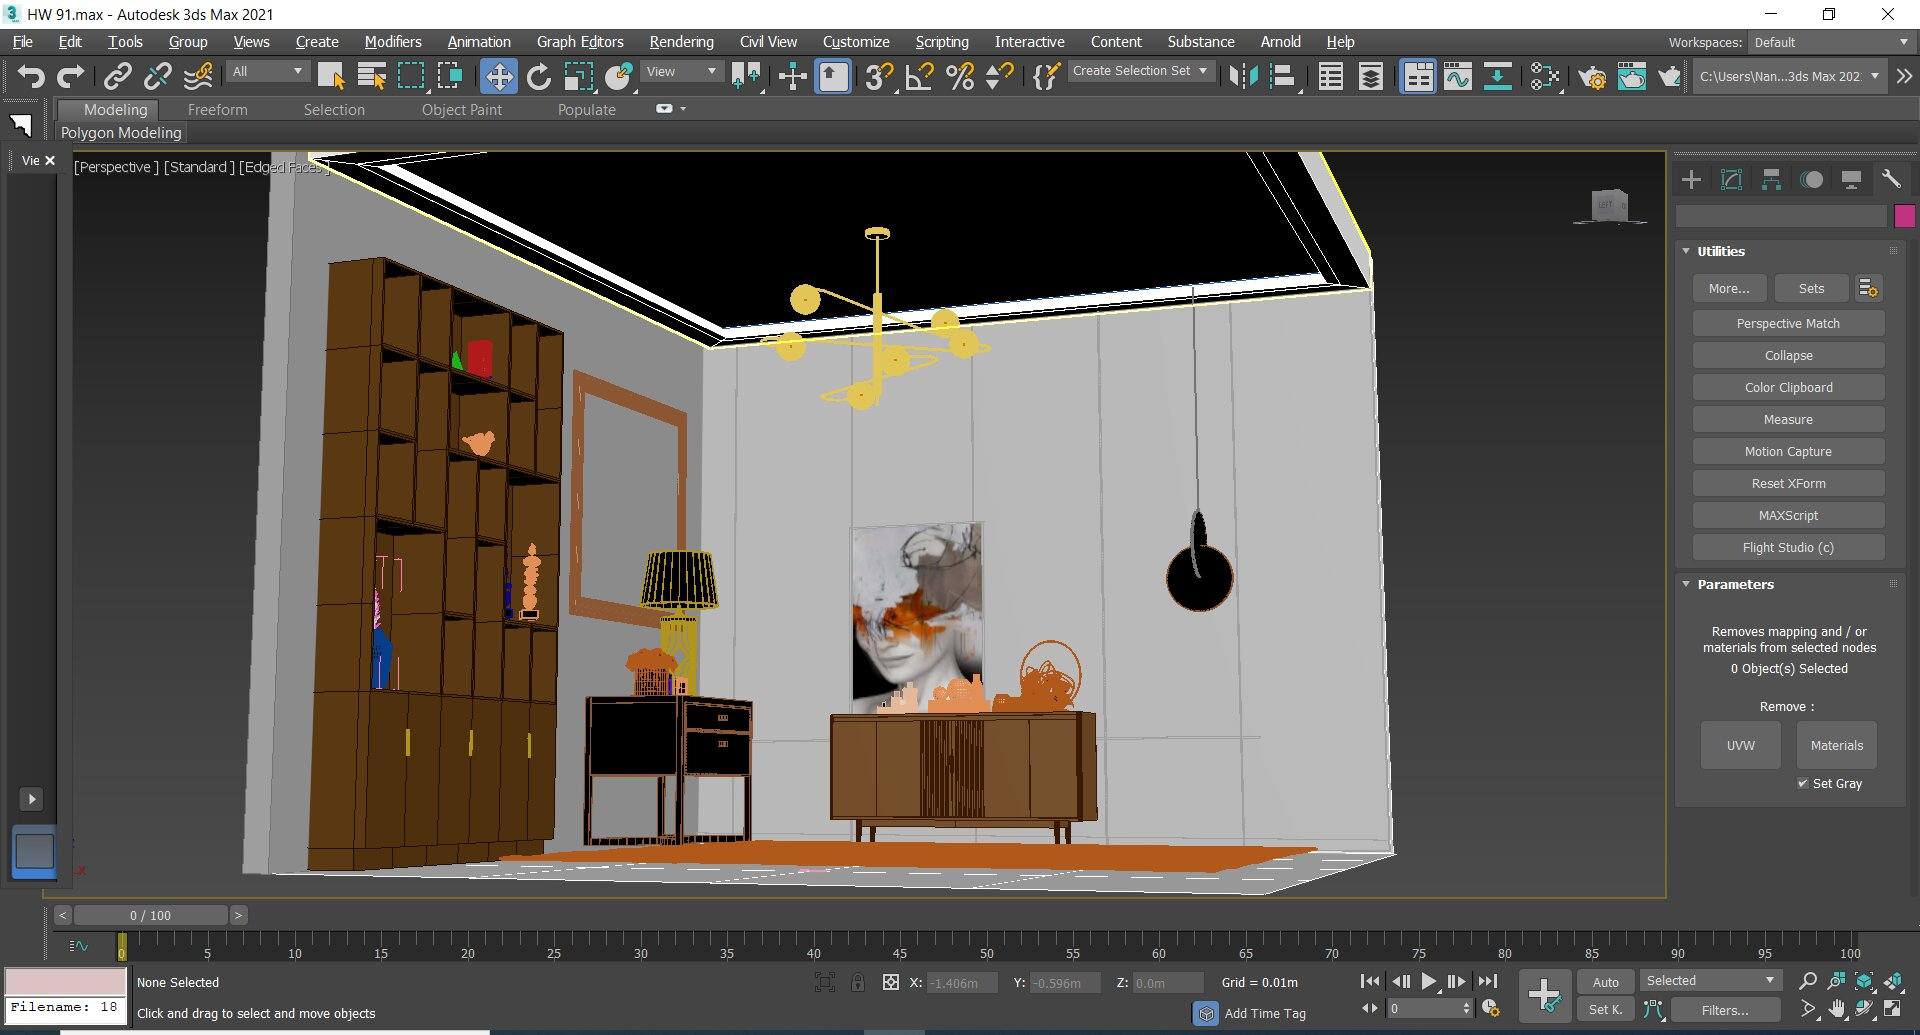The height and width of the screenshot is (1035, 1920).
Task: Enable Auto Key animation mode
Action: click(1605, 981)
